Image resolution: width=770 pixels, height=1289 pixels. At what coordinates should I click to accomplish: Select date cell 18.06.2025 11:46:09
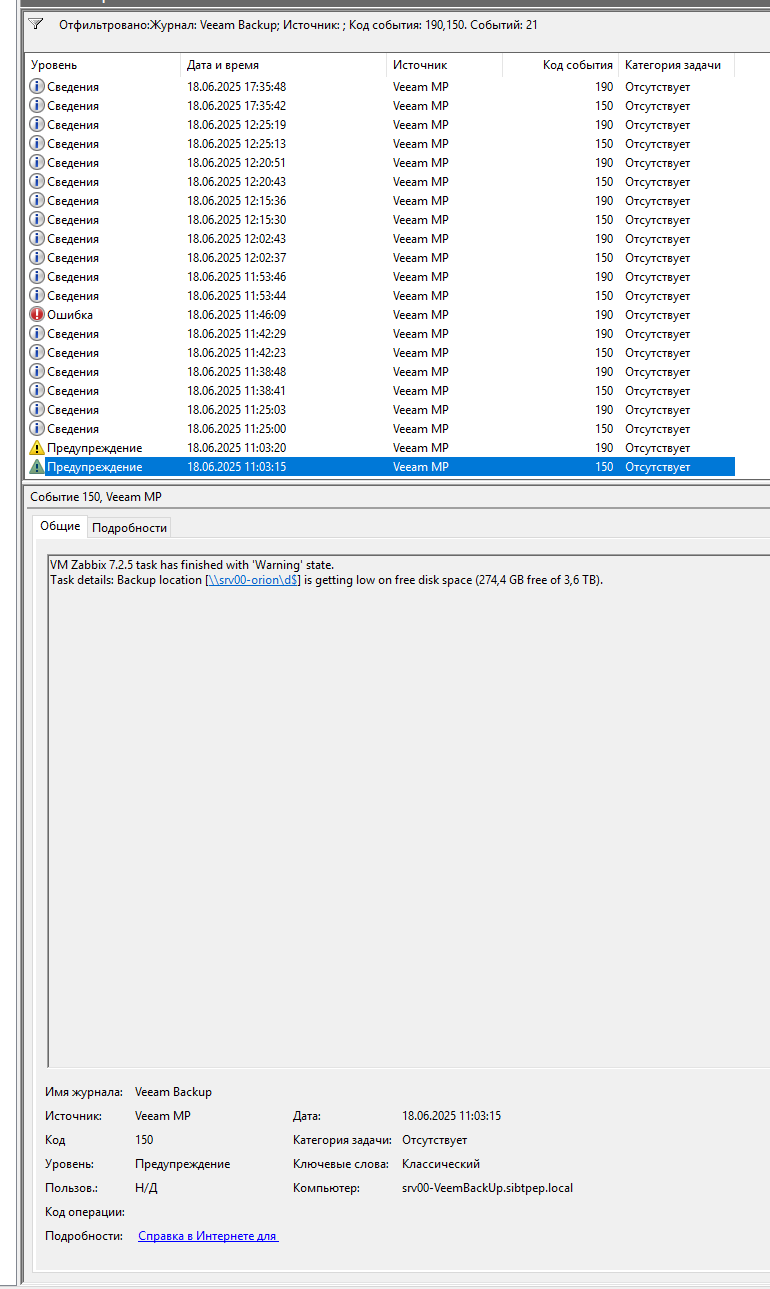[x=236, y=315]
